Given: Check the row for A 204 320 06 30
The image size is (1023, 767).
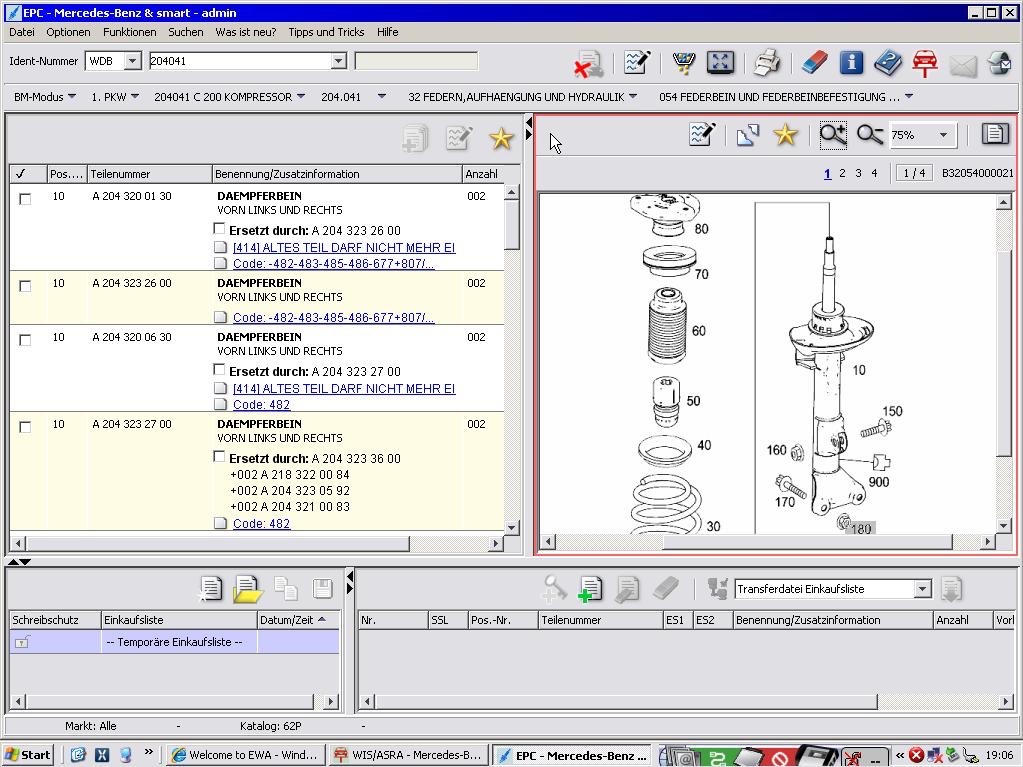Looking at the screenshot, I should click(x=25, y=340).
